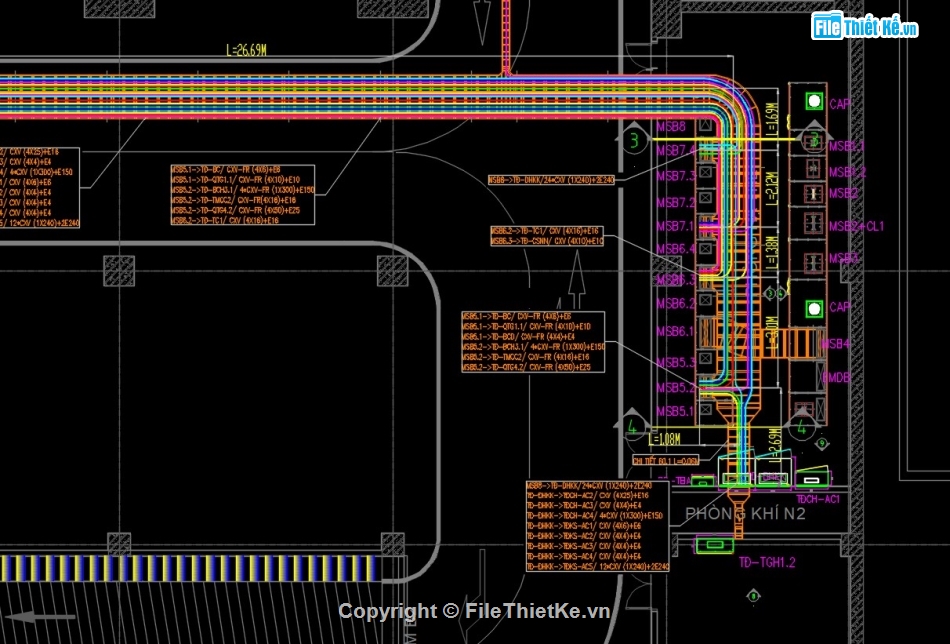
Task: Click the green square symbol beside top CAP label
Action: pyautogui.click(x=813, y=103)
